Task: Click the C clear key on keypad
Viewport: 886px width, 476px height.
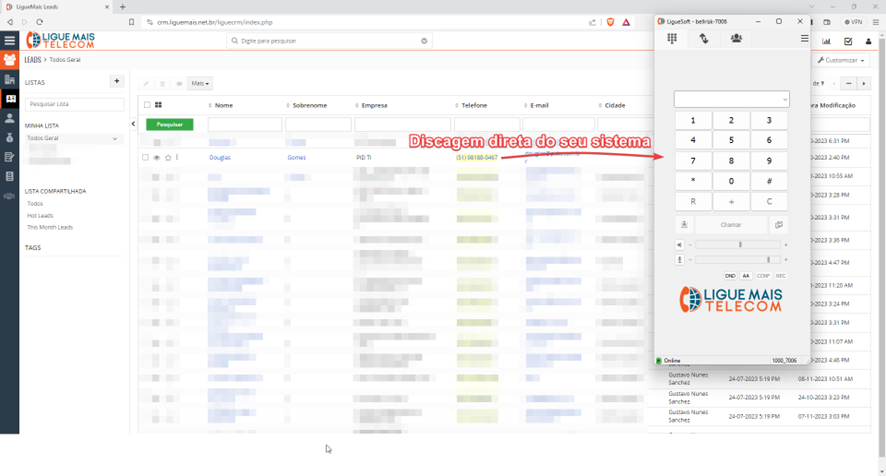Action: (769, 201)
